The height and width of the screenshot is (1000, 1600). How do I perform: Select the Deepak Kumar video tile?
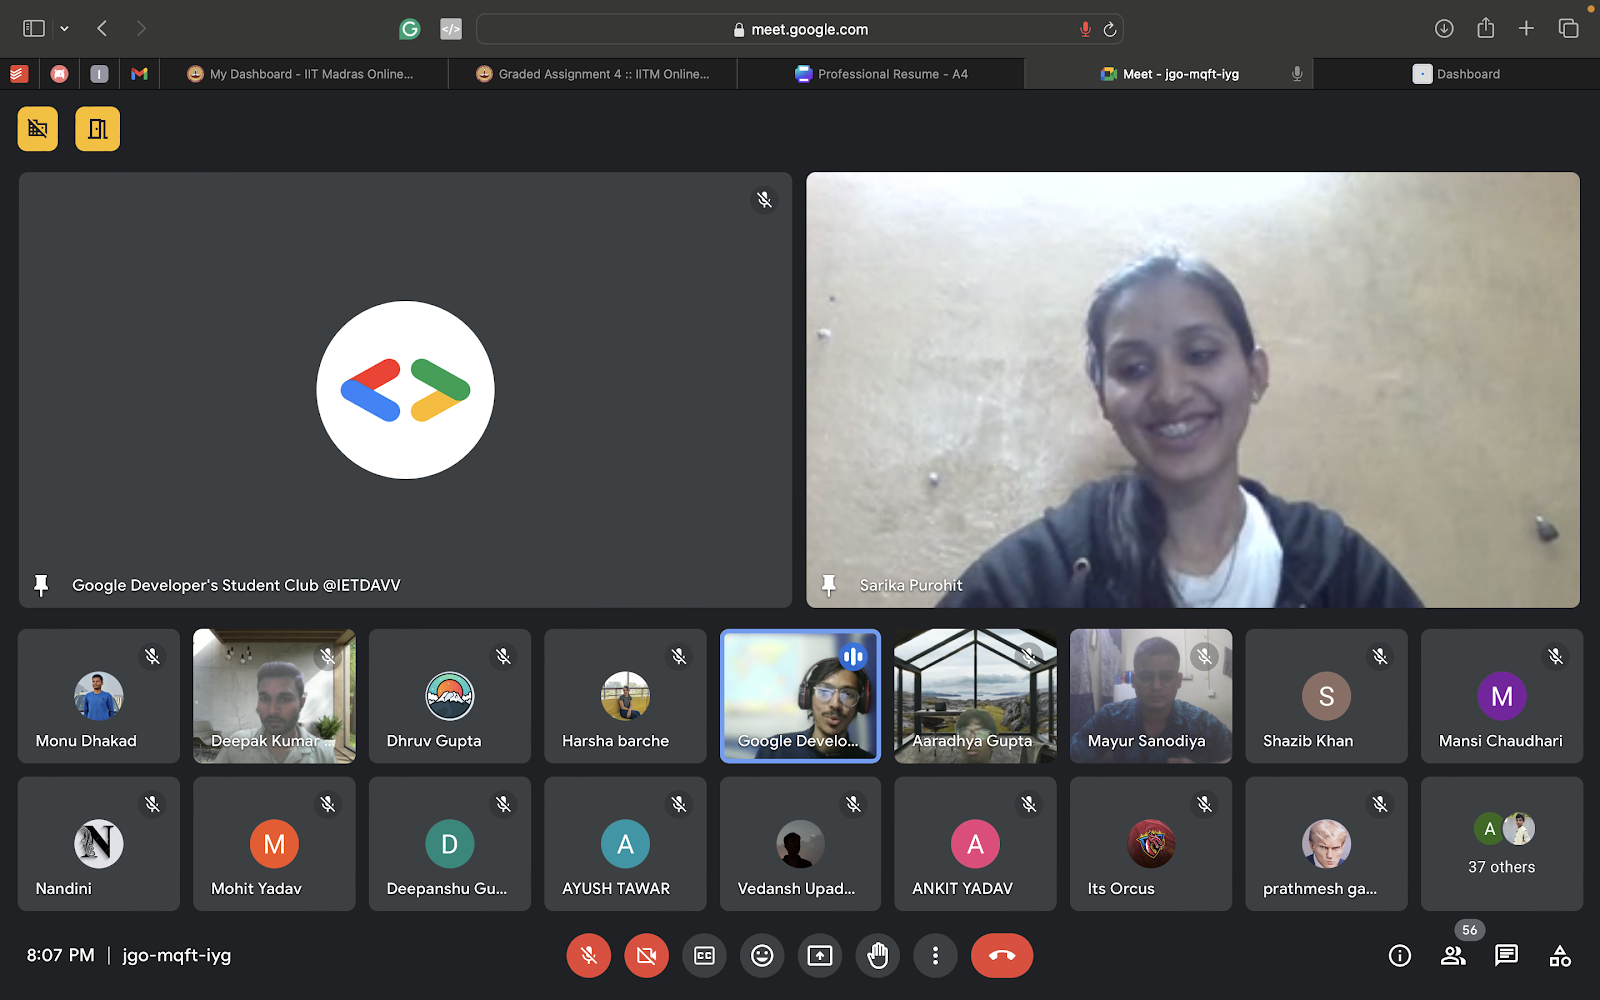274,696
